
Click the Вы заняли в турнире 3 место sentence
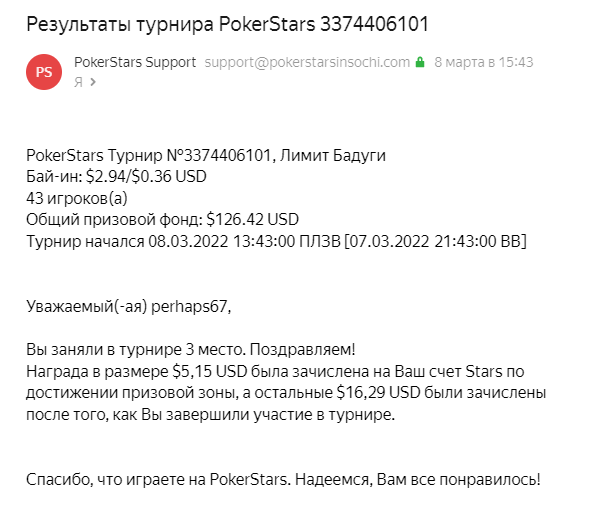pos(136,349)
